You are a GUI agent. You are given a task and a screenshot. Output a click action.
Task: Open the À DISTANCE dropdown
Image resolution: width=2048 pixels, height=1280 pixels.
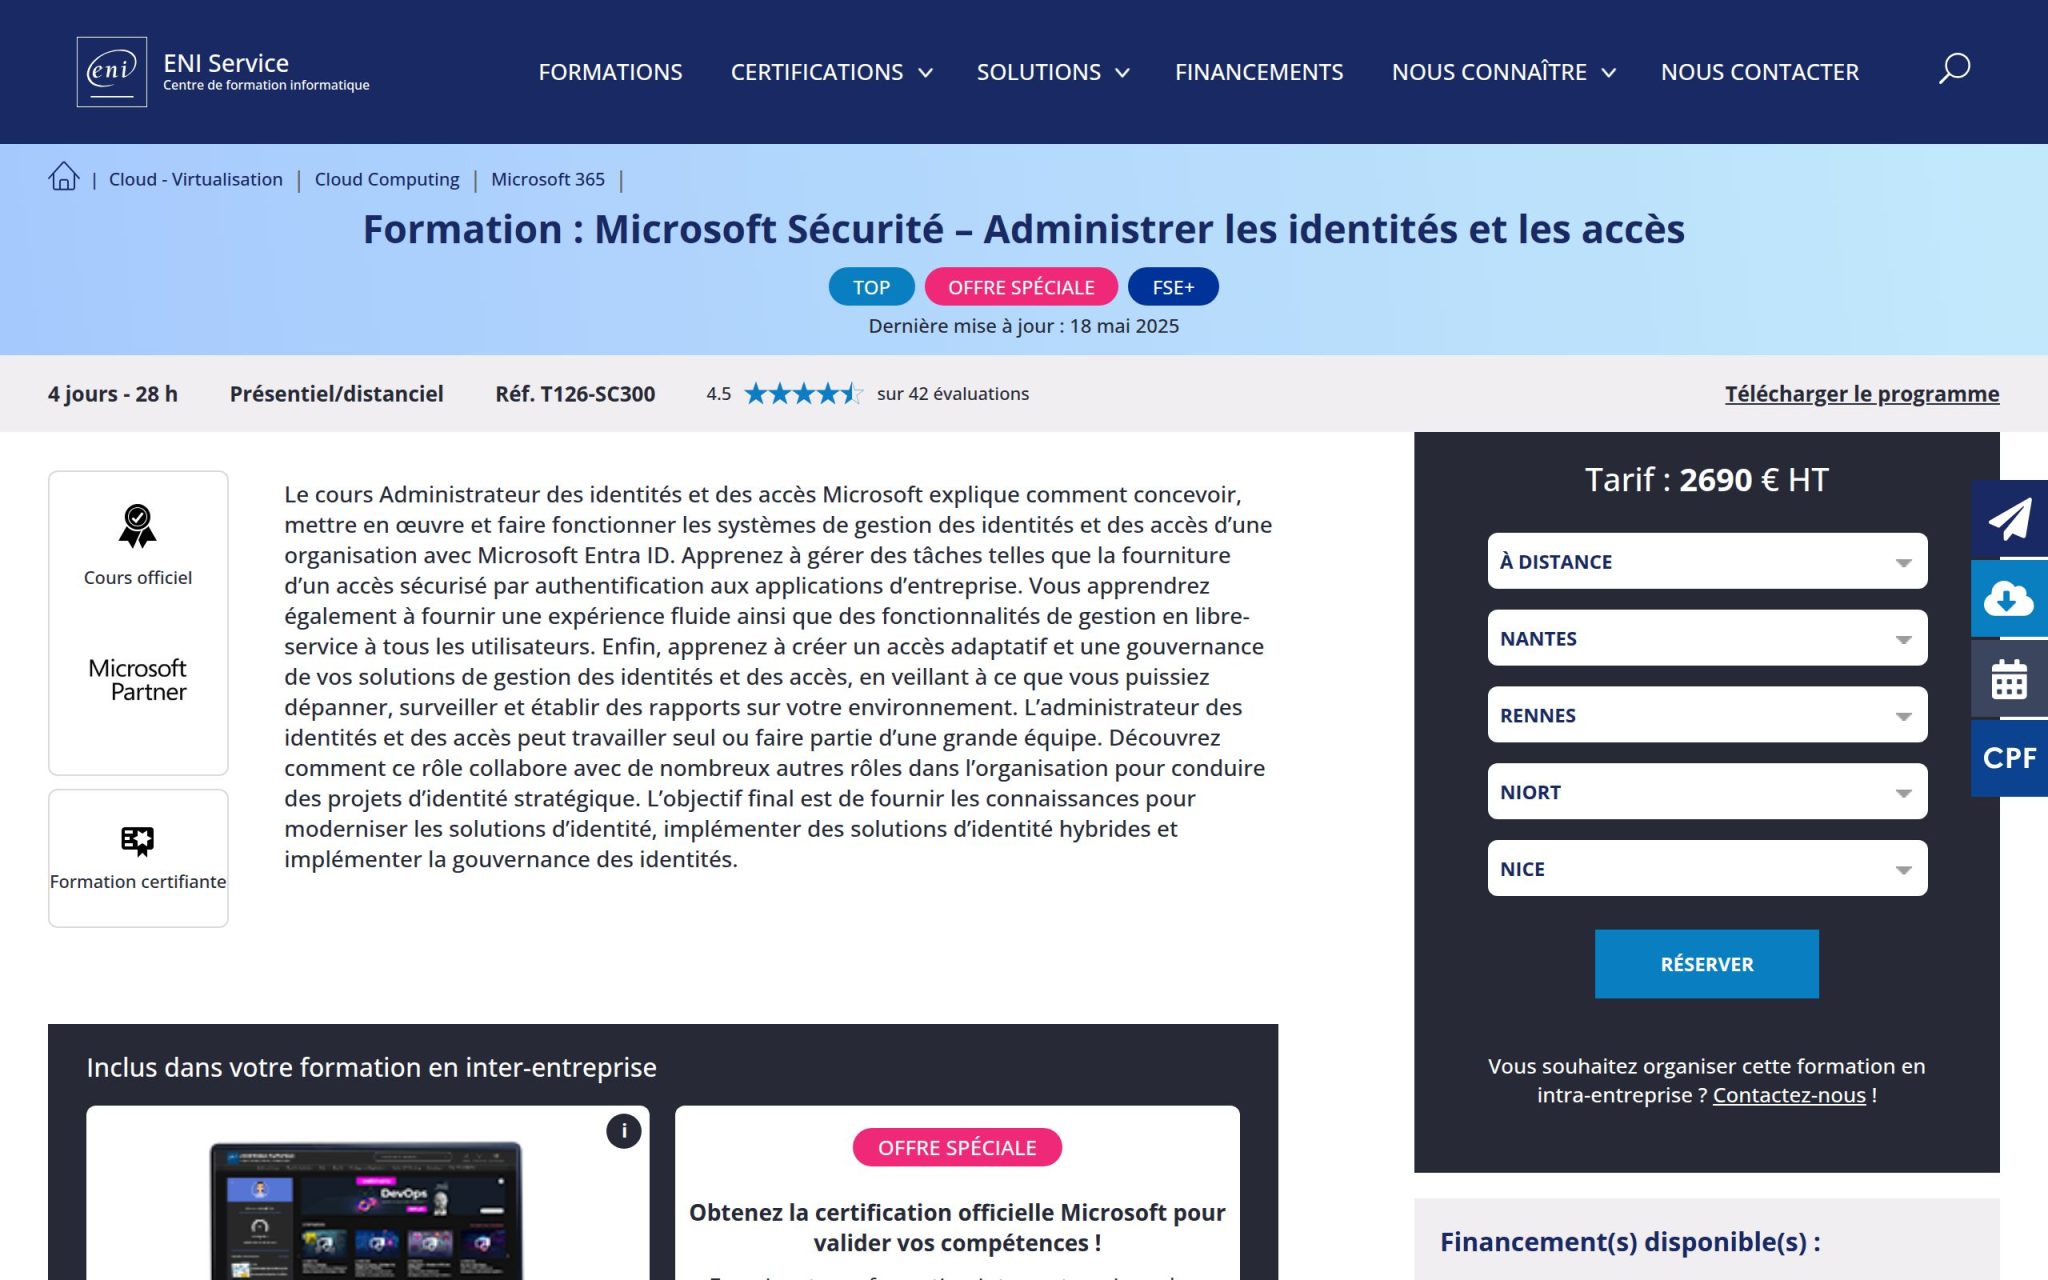click(x=1707, y=561)
